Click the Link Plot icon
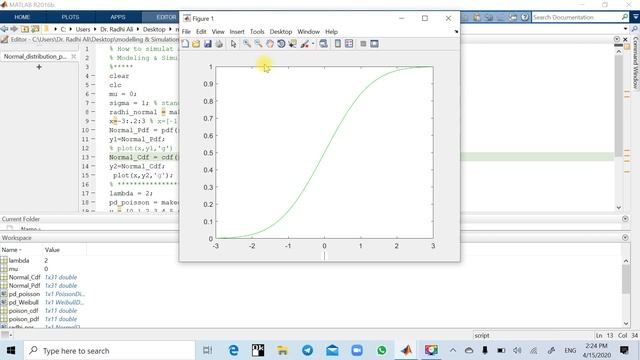This screenshot has height=360, width=640. (323, 44)
